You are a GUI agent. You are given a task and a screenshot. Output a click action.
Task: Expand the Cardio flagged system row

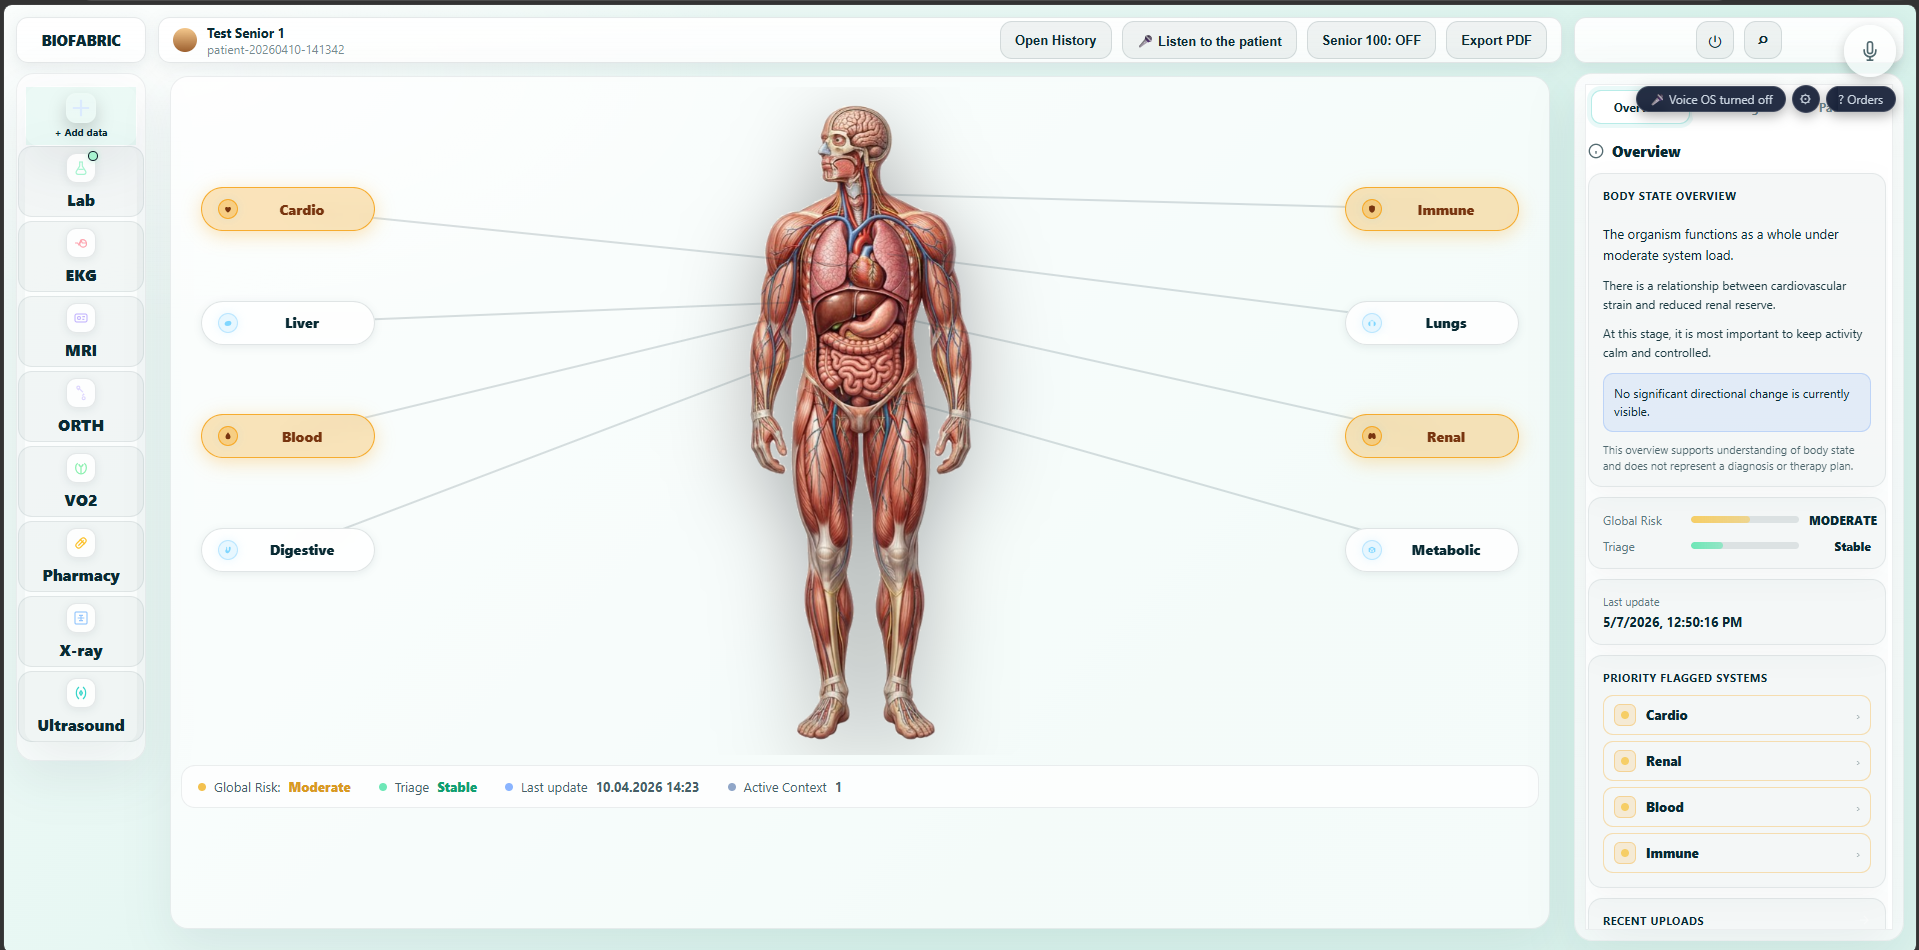click(1736, 715)
